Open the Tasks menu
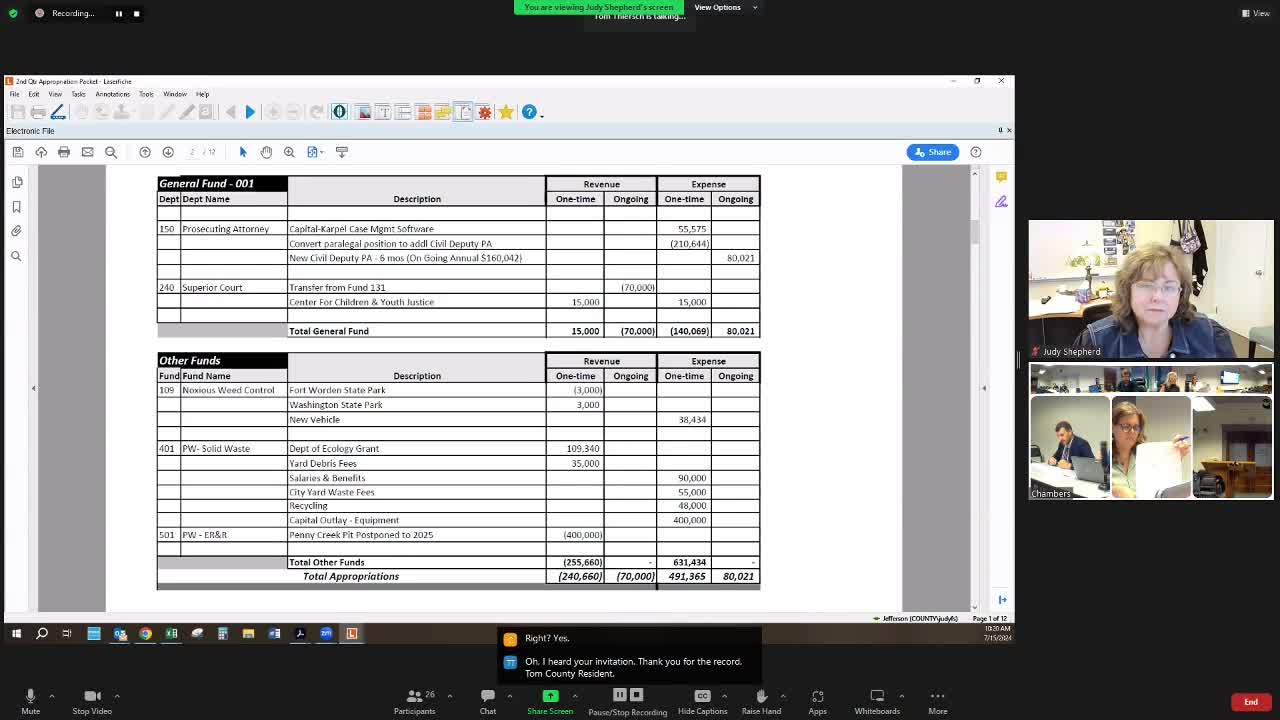 (x=78, y=94)
